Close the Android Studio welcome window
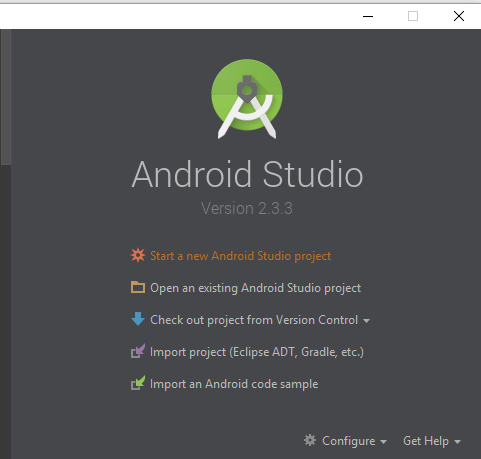Viewport: 481px width, 459px height. [x=459, y=16]
